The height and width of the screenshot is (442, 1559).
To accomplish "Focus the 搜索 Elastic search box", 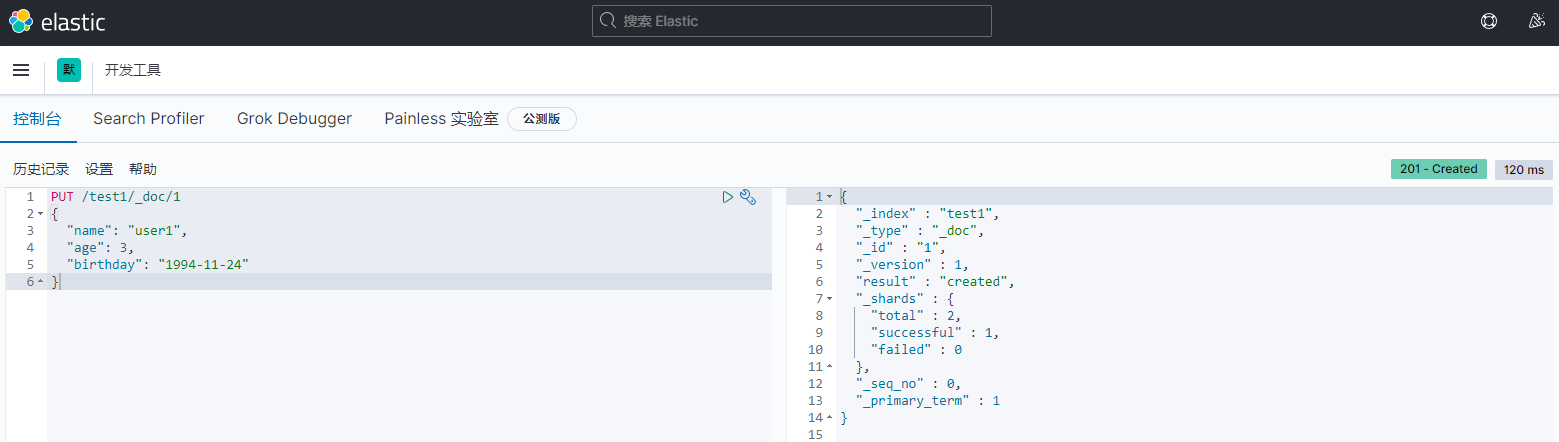I will [x=792, y=21].
